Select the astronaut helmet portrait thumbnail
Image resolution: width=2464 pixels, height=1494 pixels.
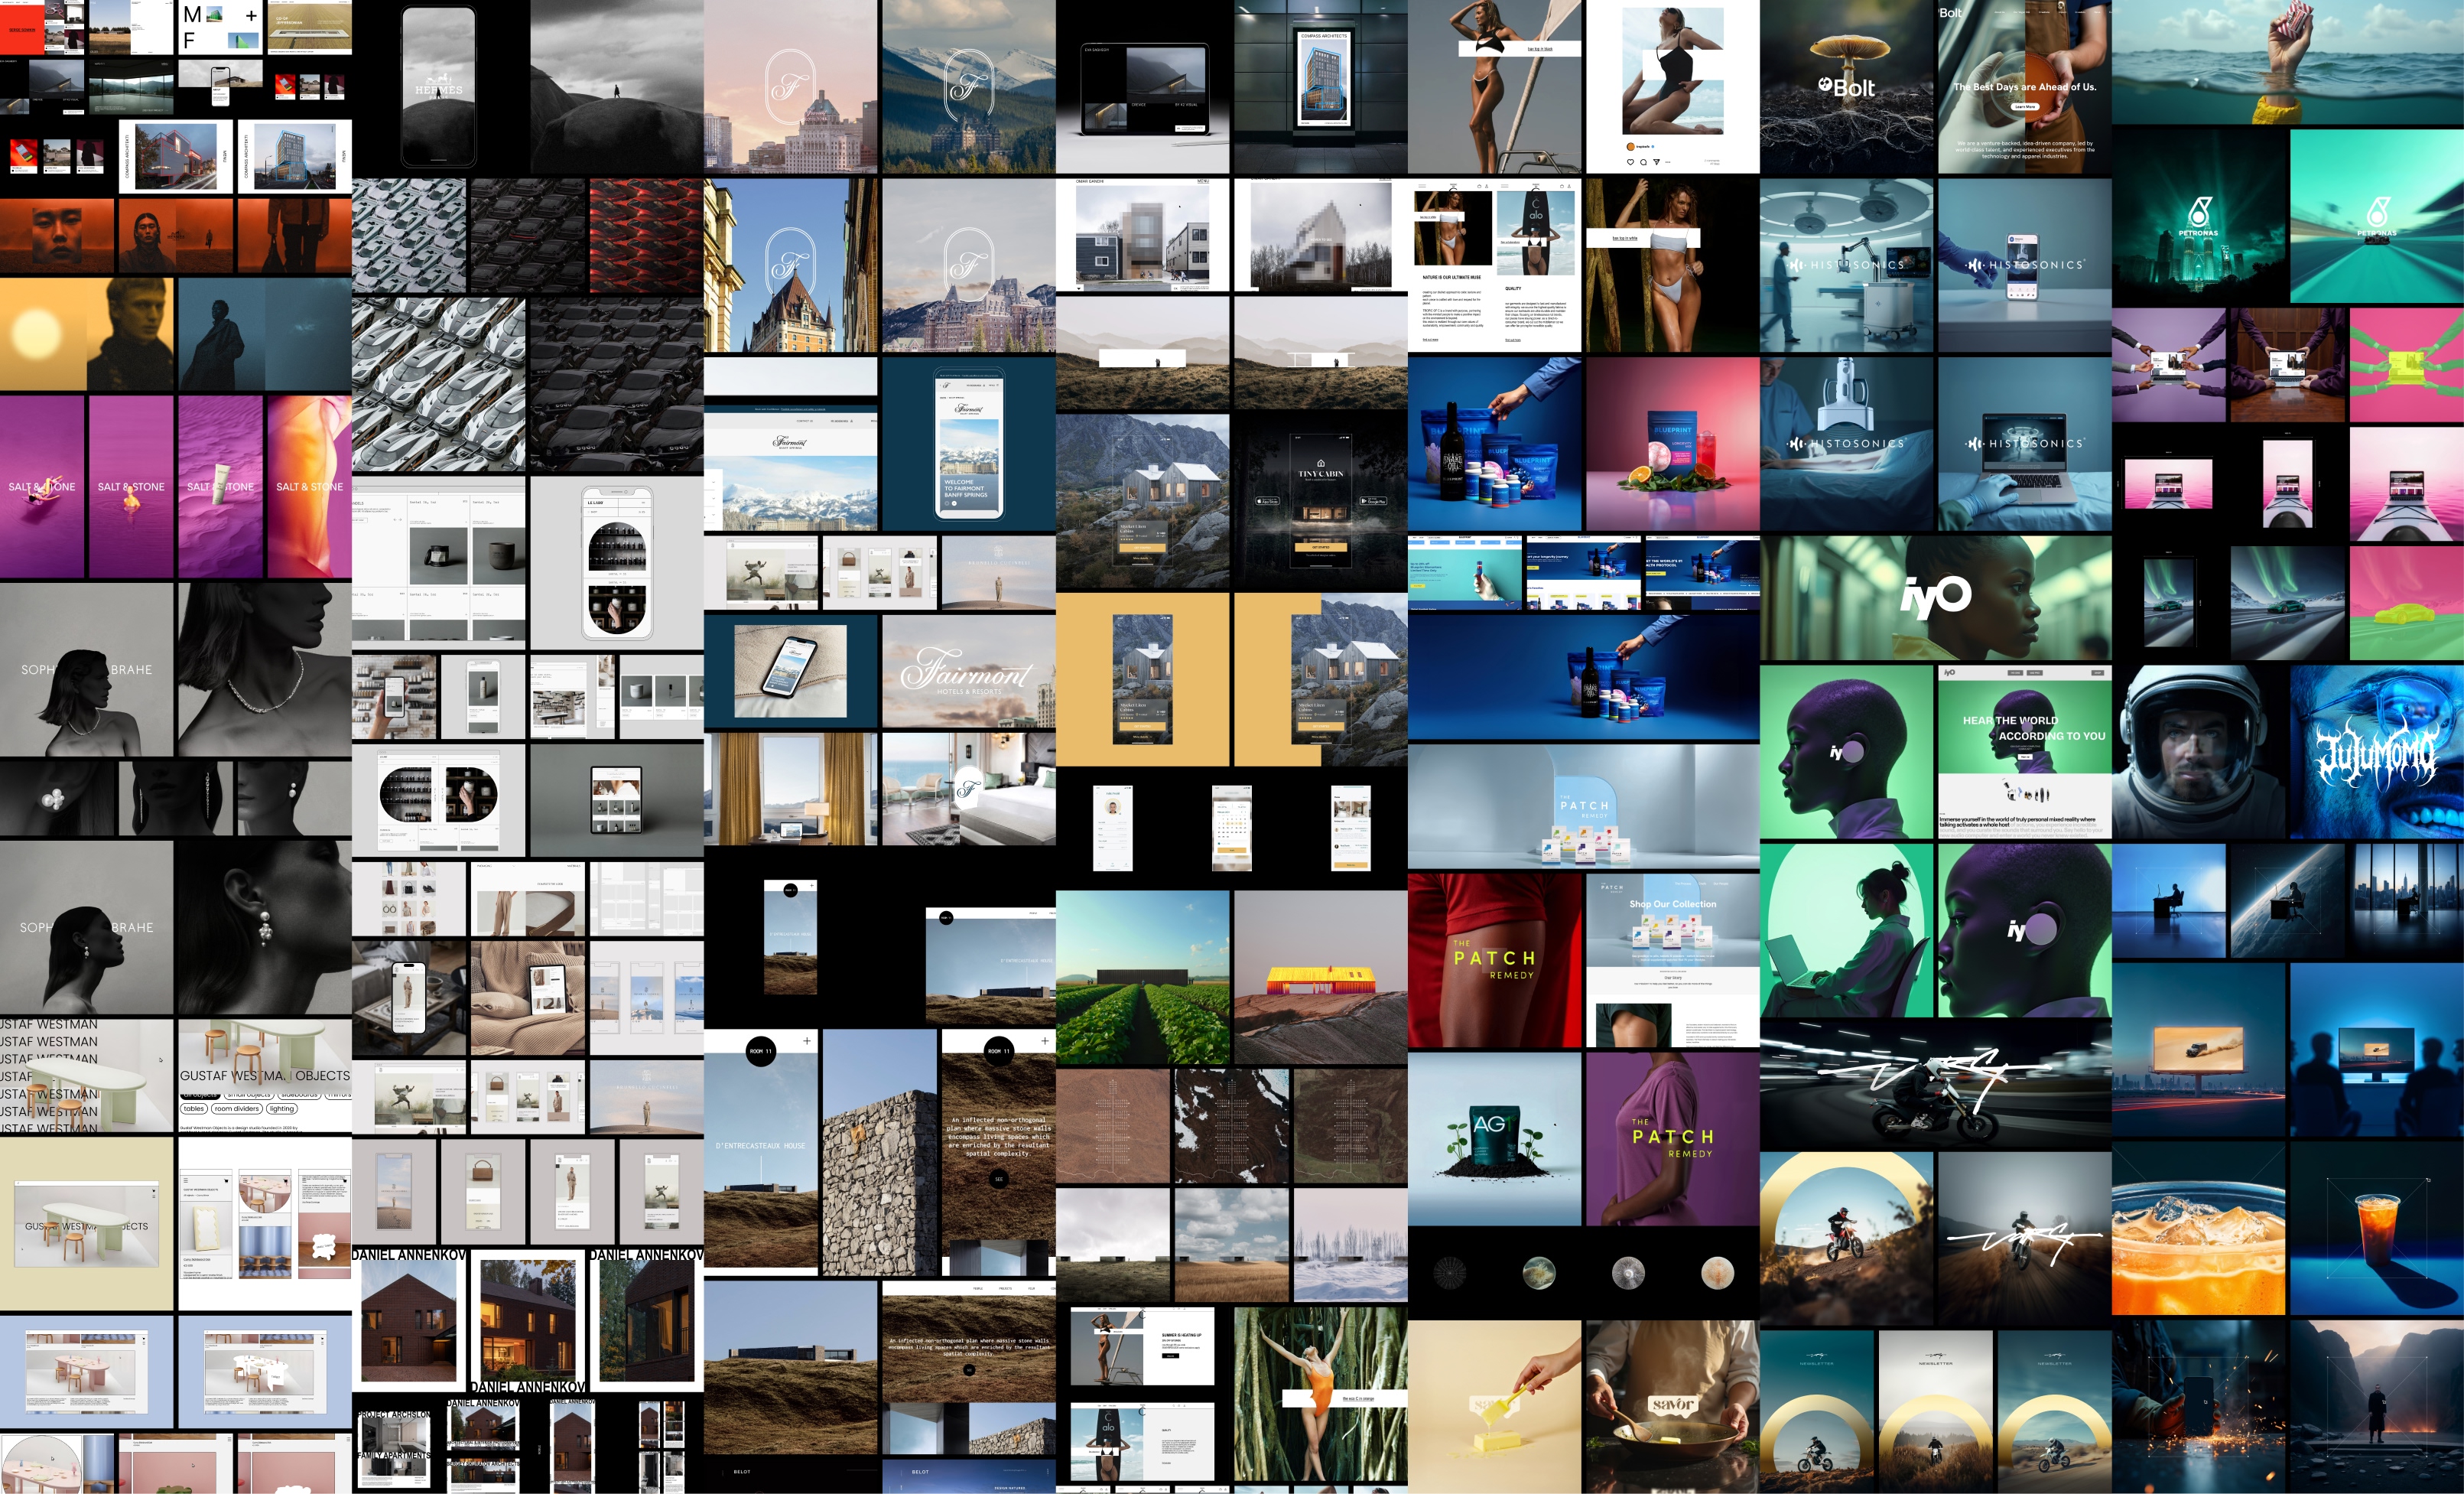[2198, 752]
